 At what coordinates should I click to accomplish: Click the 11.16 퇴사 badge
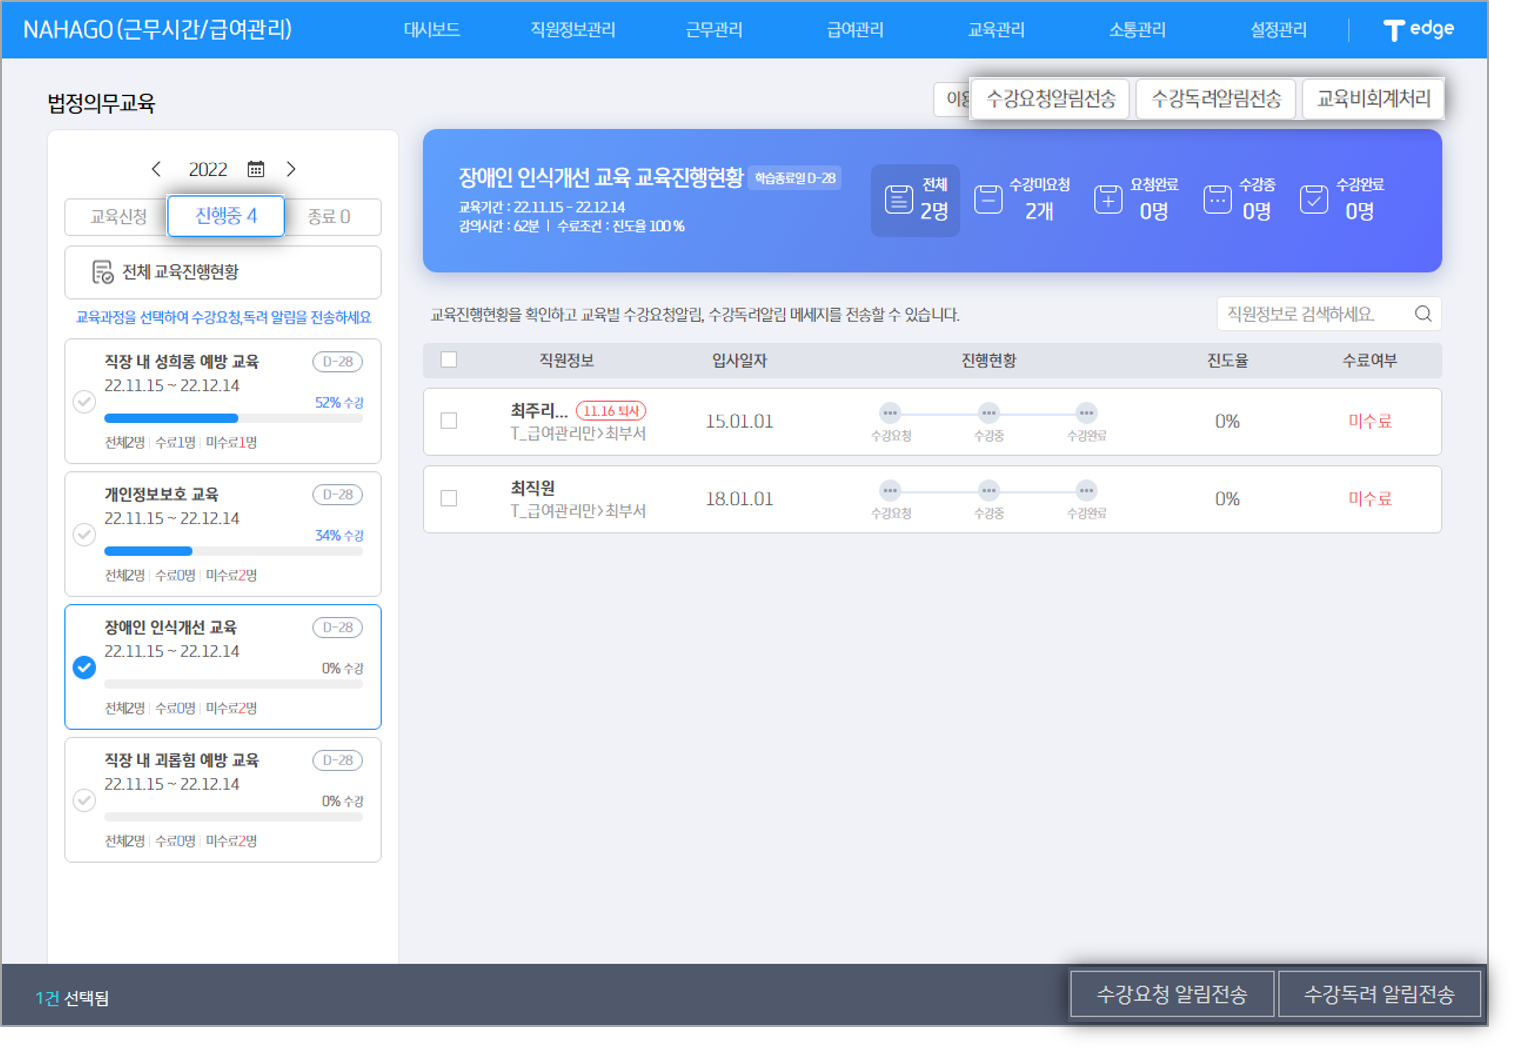pyautogui.click(x=611, y=411)
